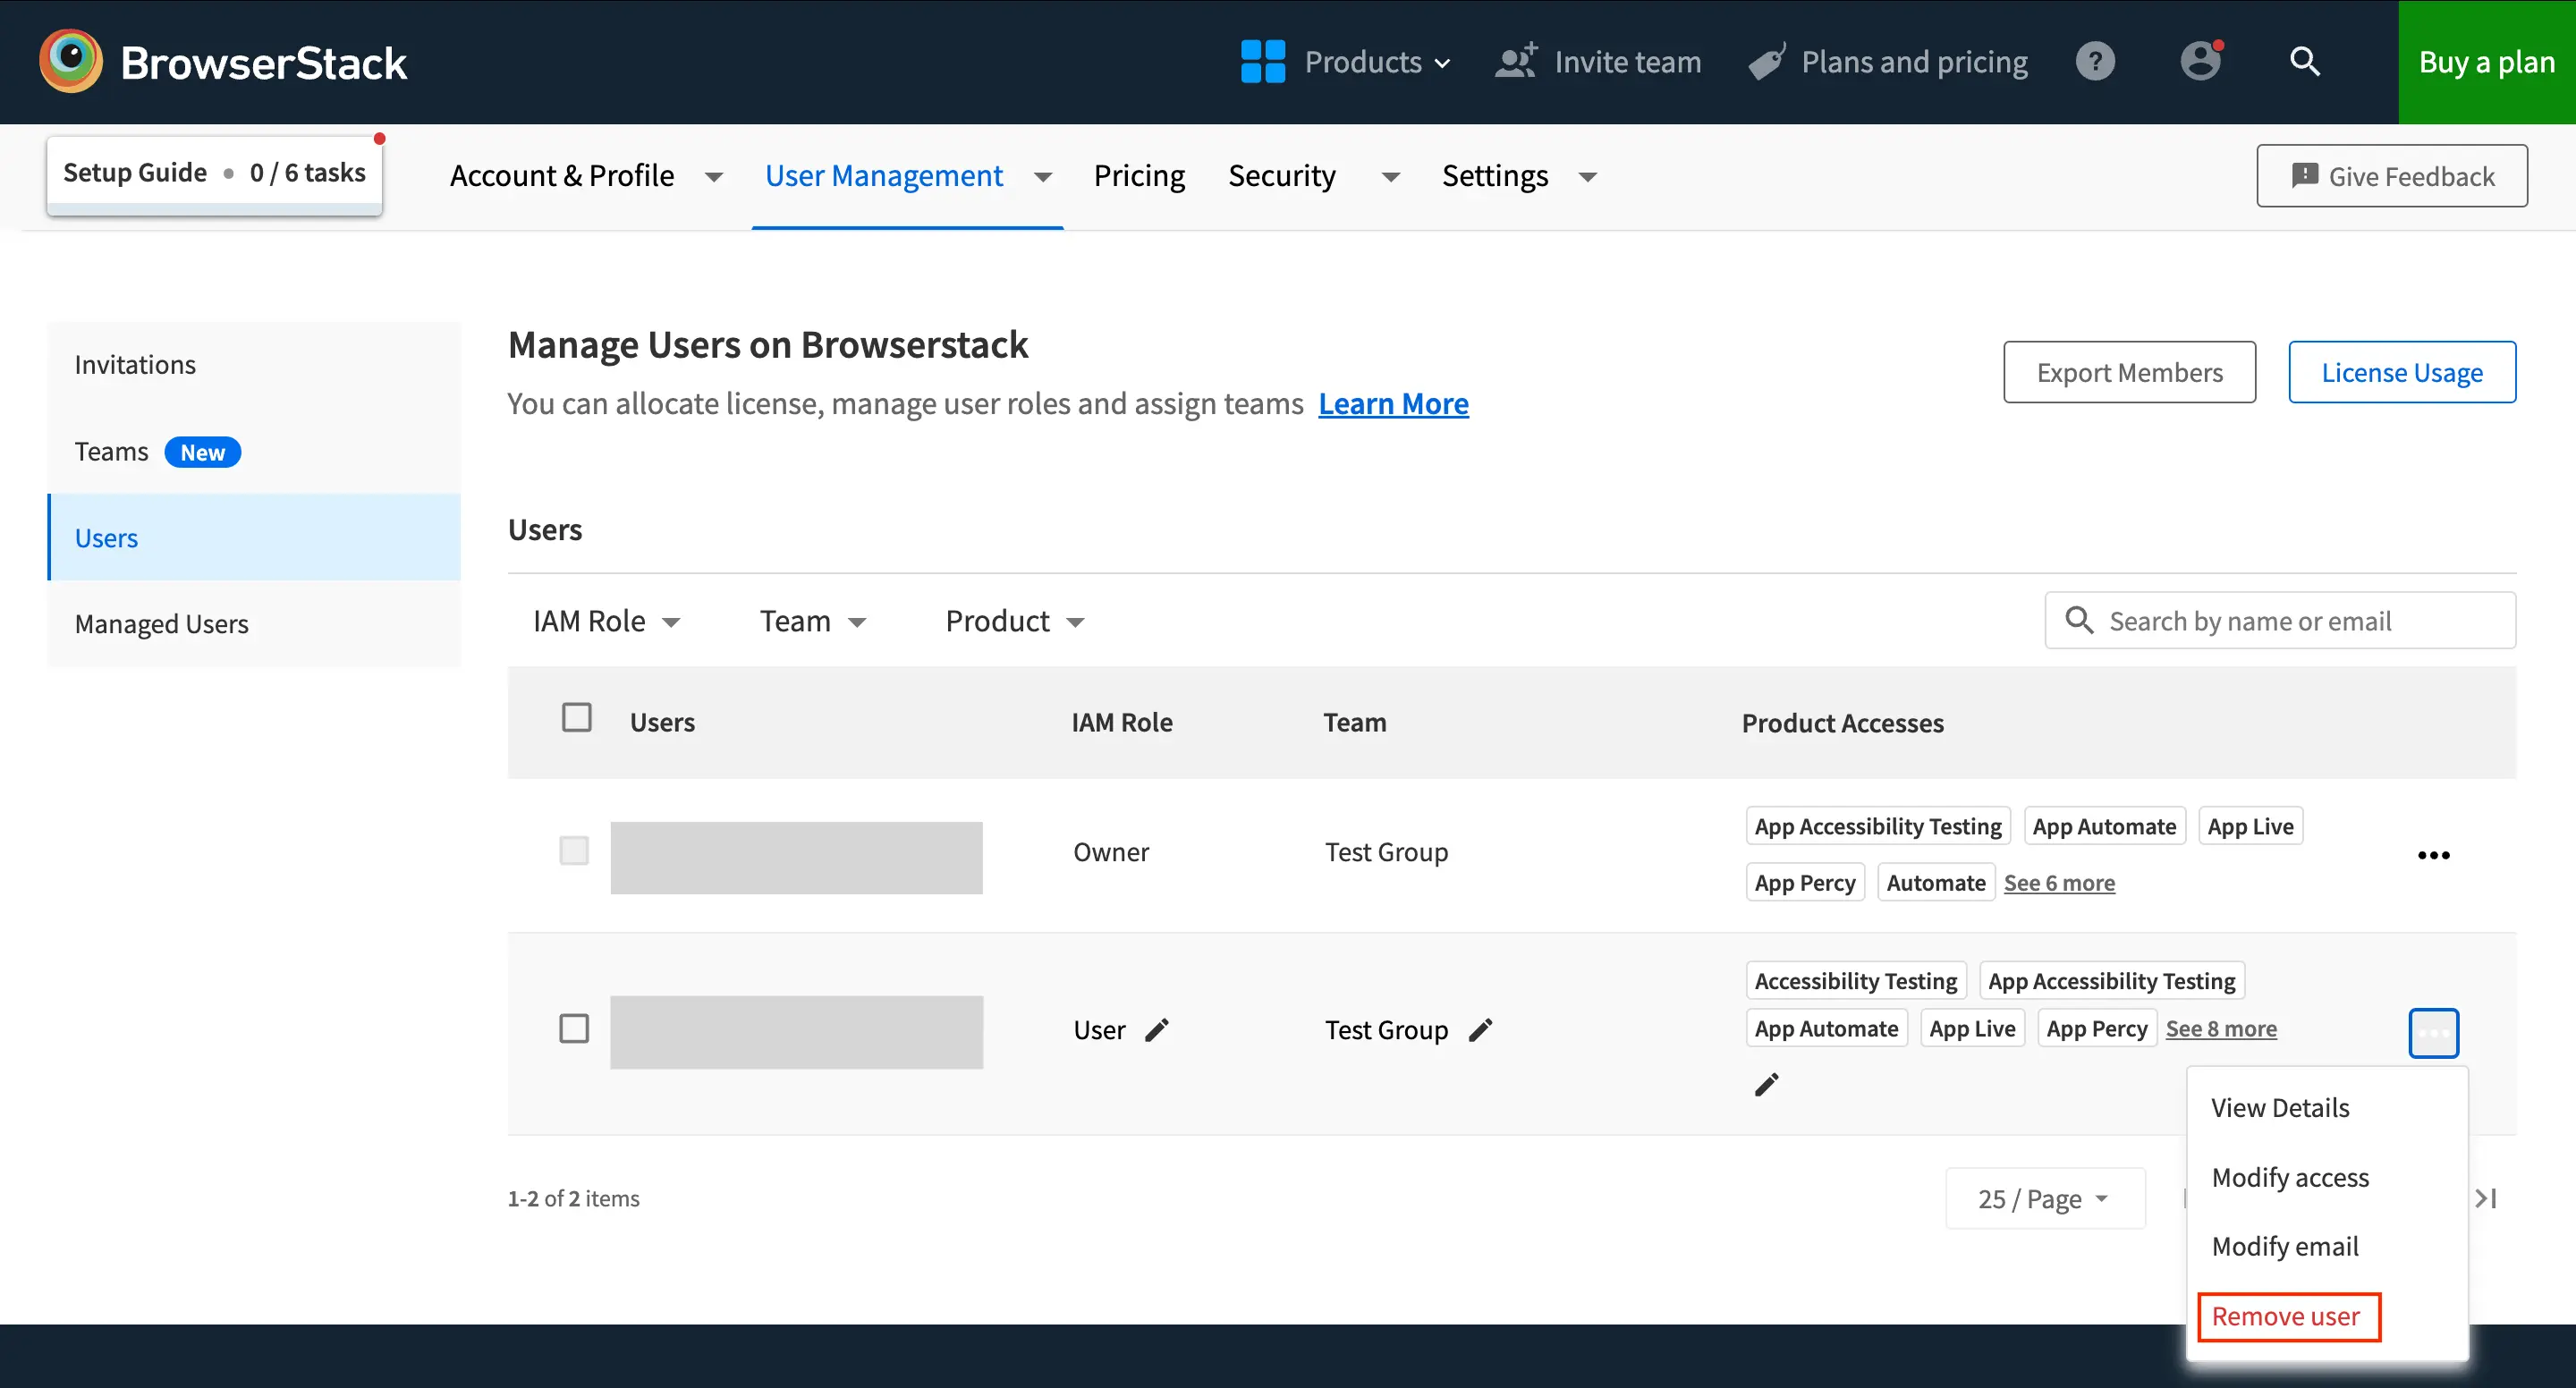This screenshot has width=2576, height=1388.
Task: Click the Export Members button
Action: point(2131,371)
